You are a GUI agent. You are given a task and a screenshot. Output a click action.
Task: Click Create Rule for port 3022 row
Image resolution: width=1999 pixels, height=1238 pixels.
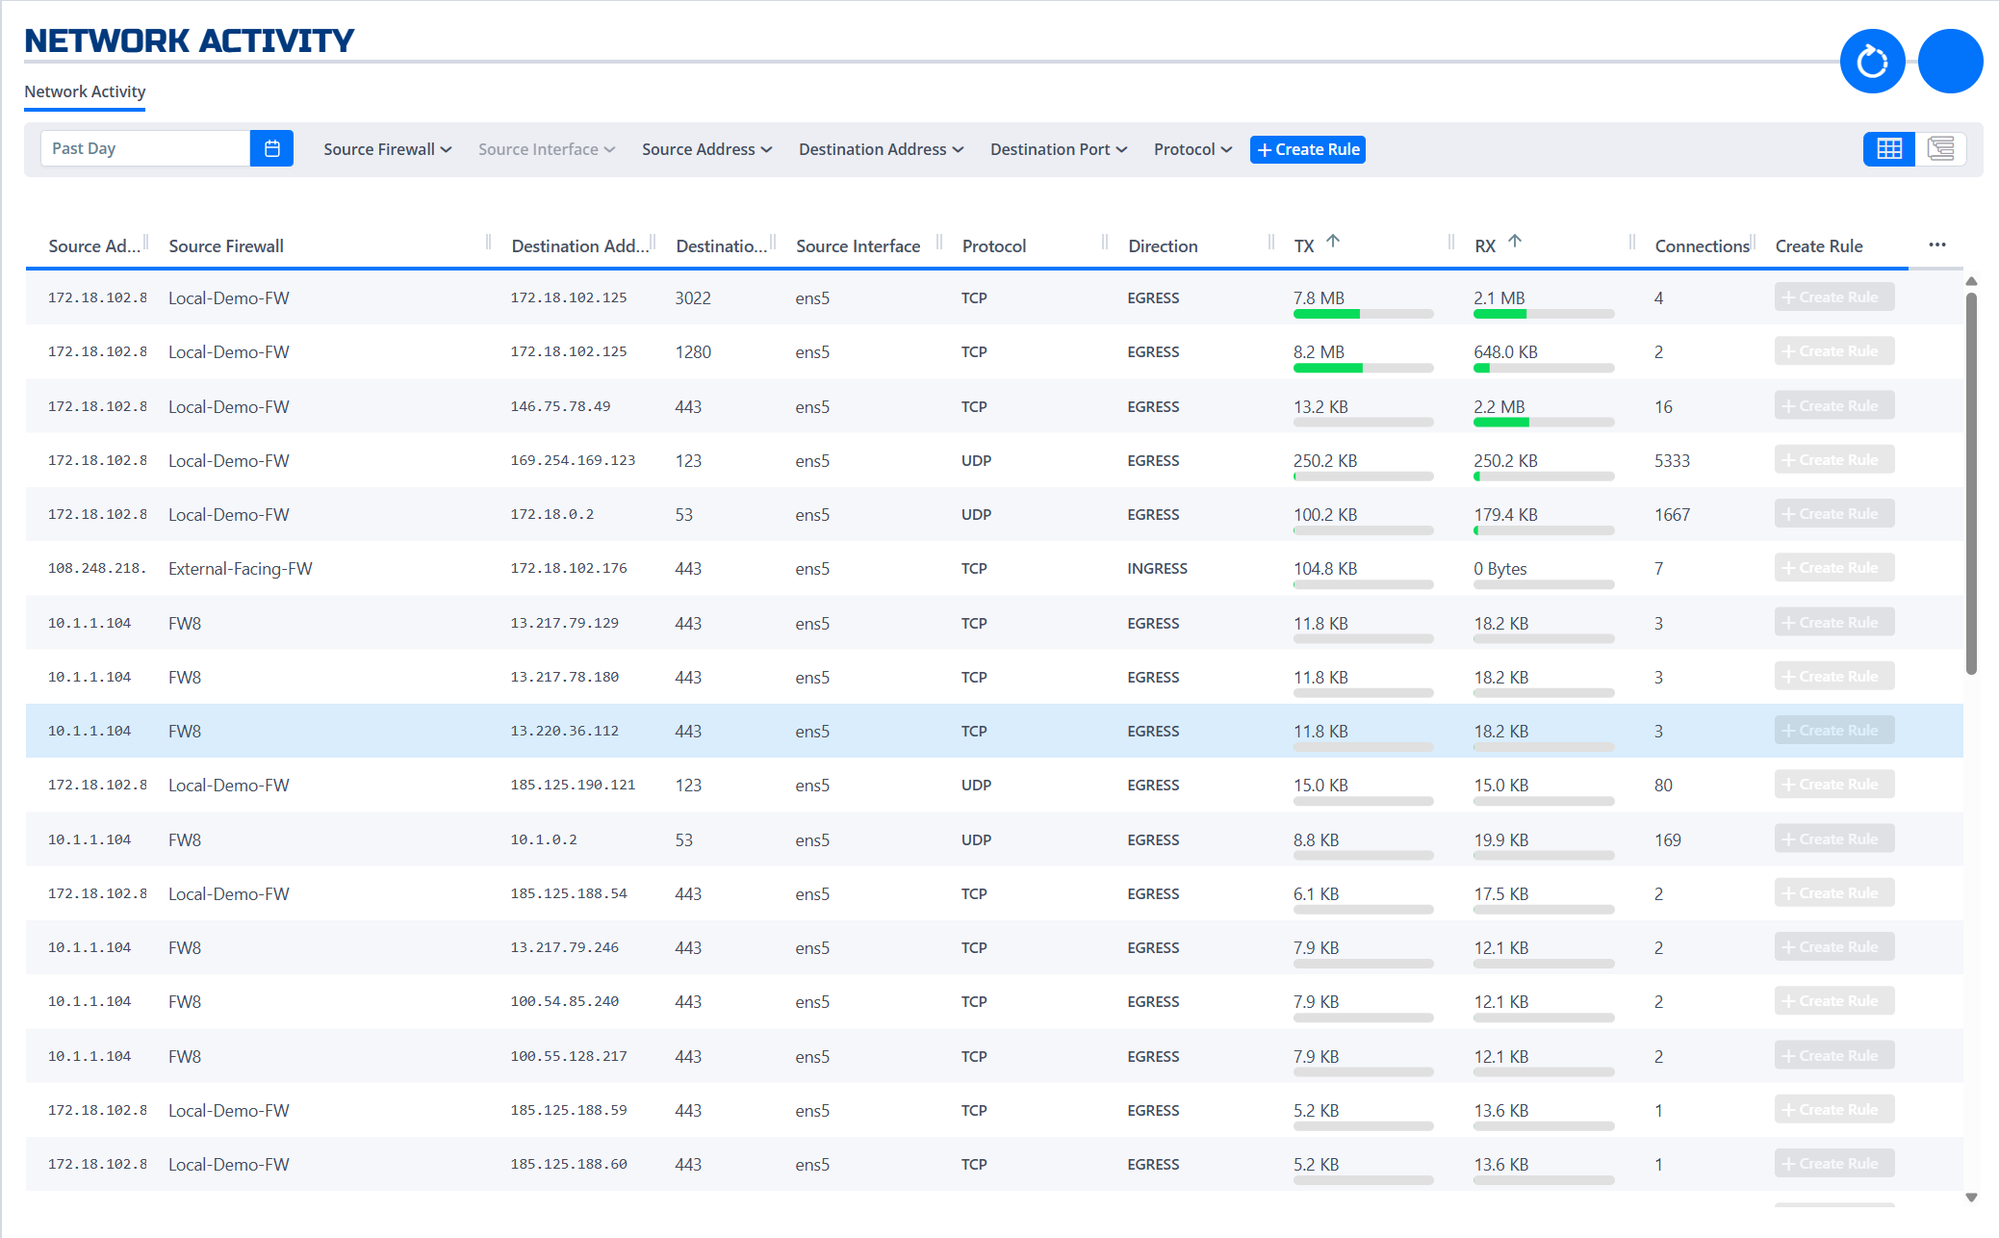[1834, 297]
